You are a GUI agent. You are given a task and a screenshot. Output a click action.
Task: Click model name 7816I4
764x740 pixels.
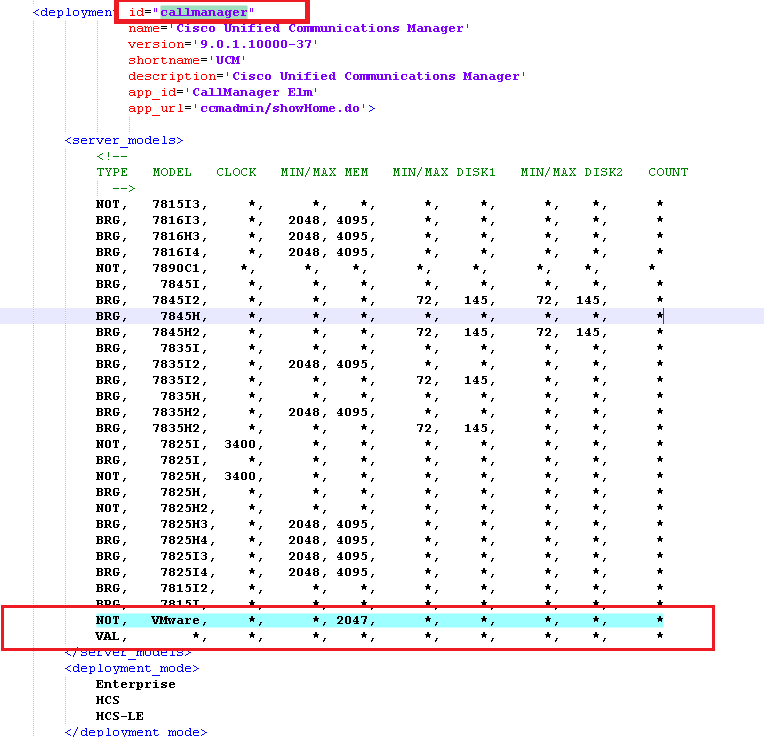tap(176, 253)
